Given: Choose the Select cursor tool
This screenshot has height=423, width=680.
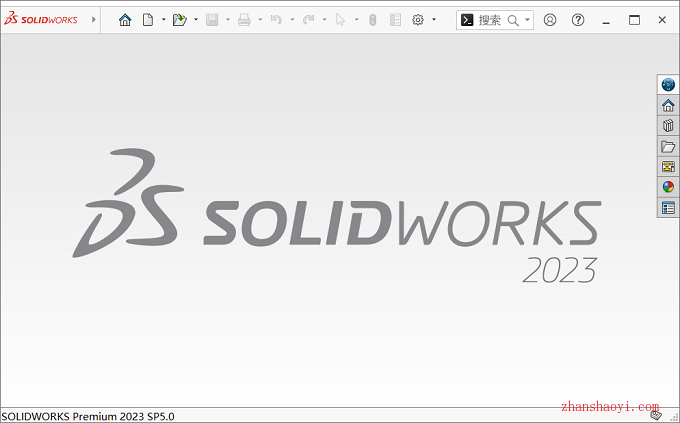Looking at the screenshot, I should coord(340,20).
